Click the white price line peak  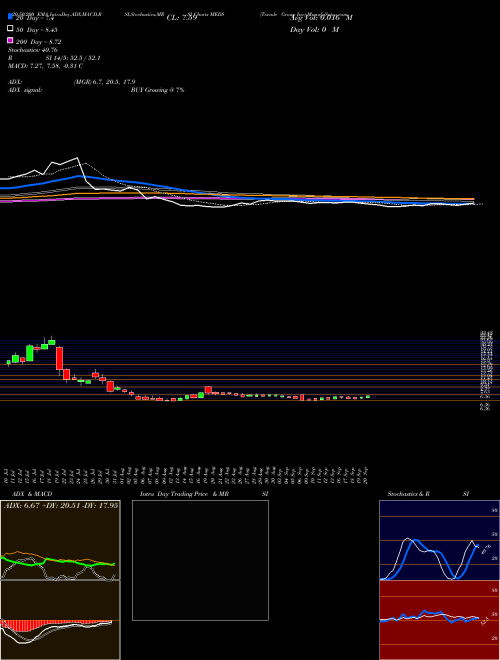(77, 158)
